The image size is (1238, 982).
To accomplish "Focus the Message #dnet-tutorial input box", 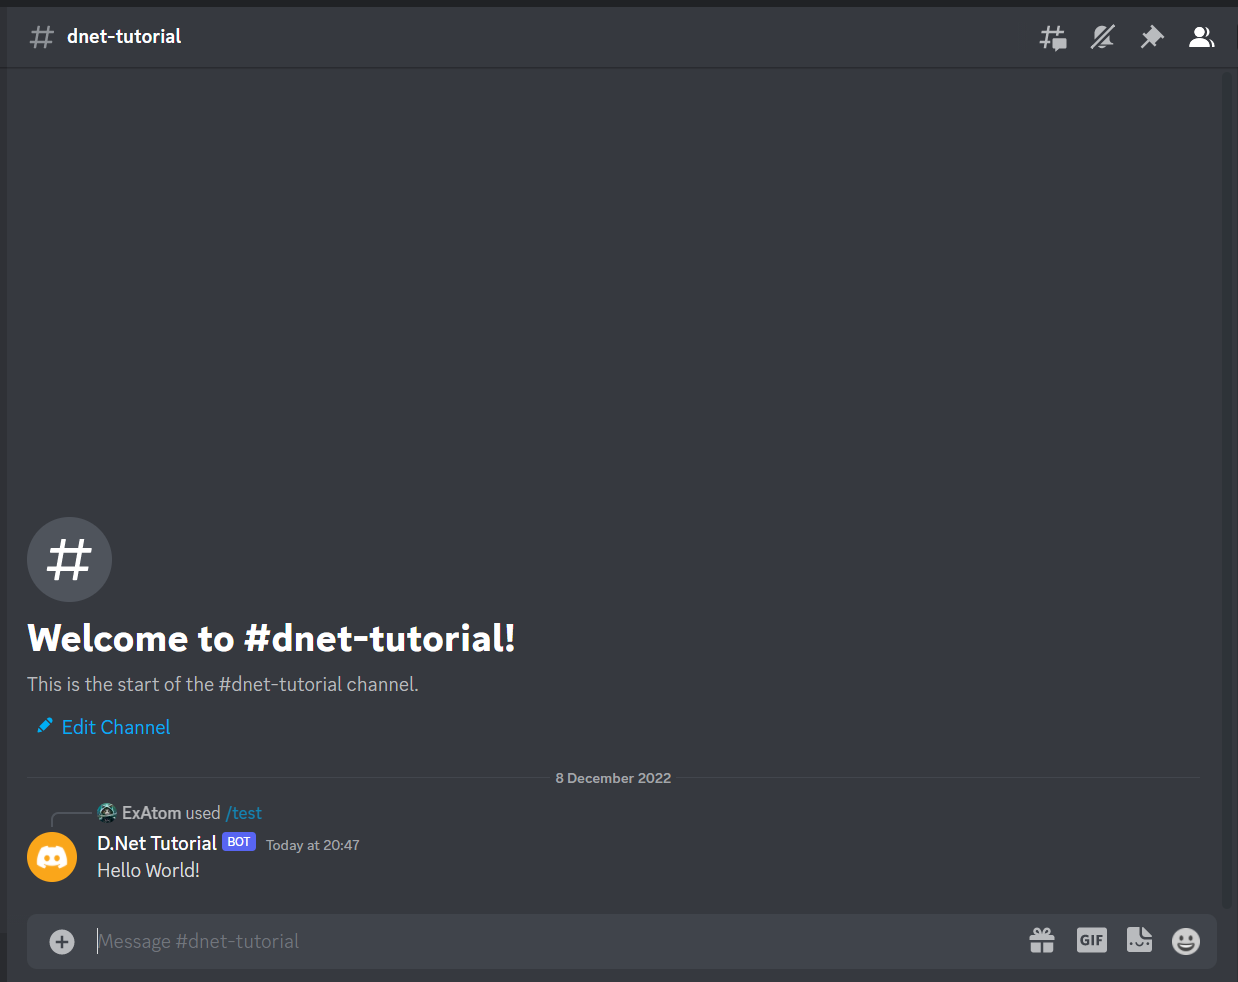I will click(x=550, y=941).
